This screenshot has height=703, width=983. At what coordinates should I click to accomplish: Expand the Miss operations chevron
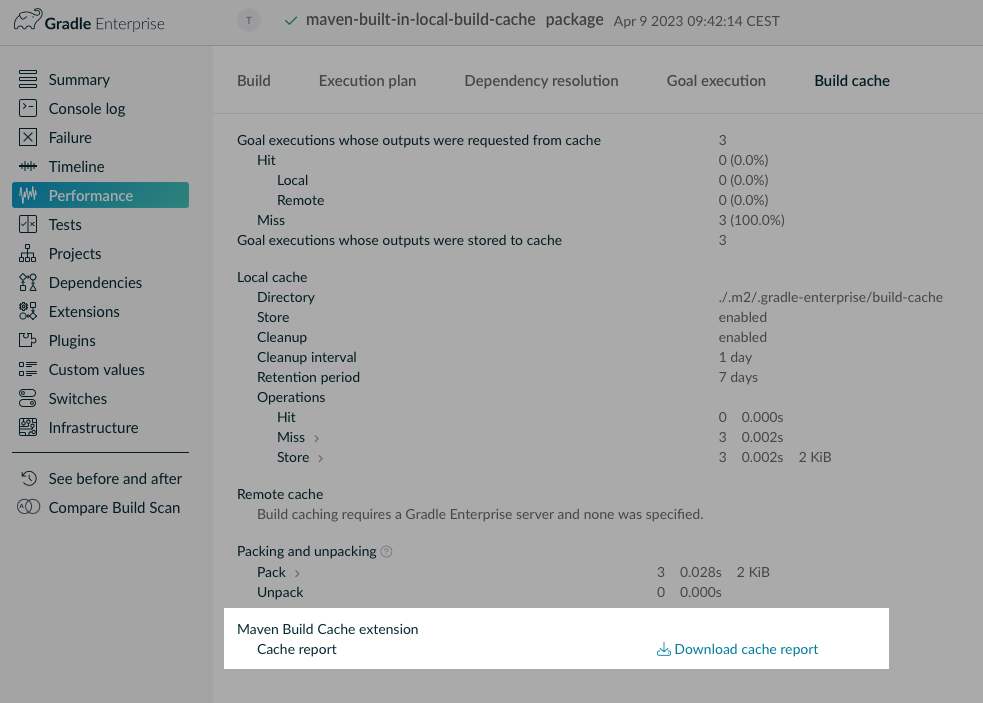317,438
